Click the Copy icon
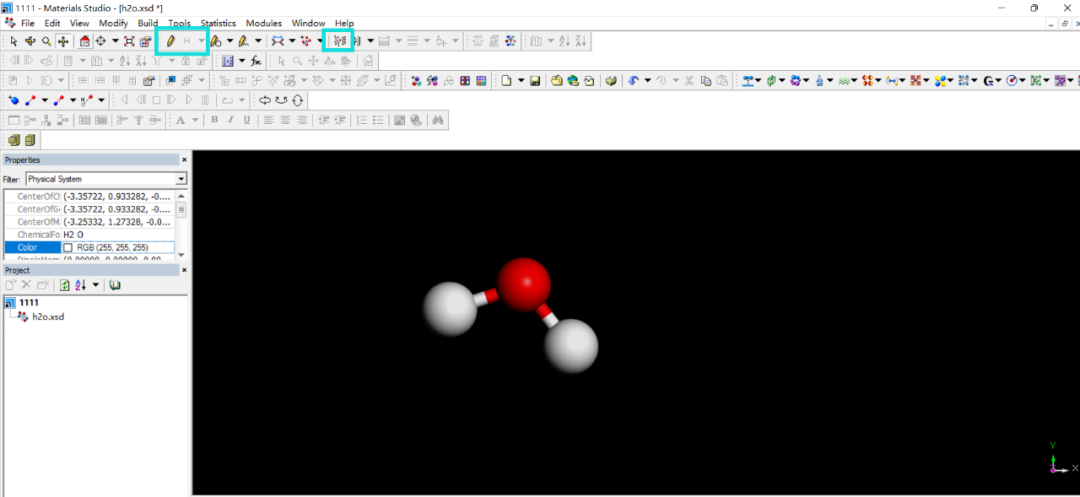 pyautogui.click(x=705, y=81)
